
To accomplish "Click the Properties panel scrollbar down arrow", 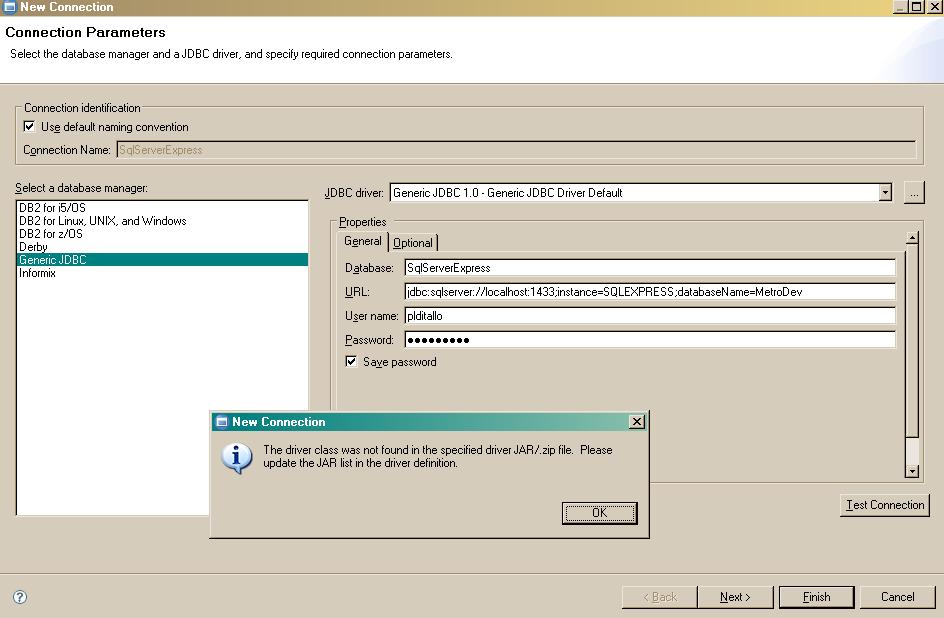I will (x=910, y=471).
